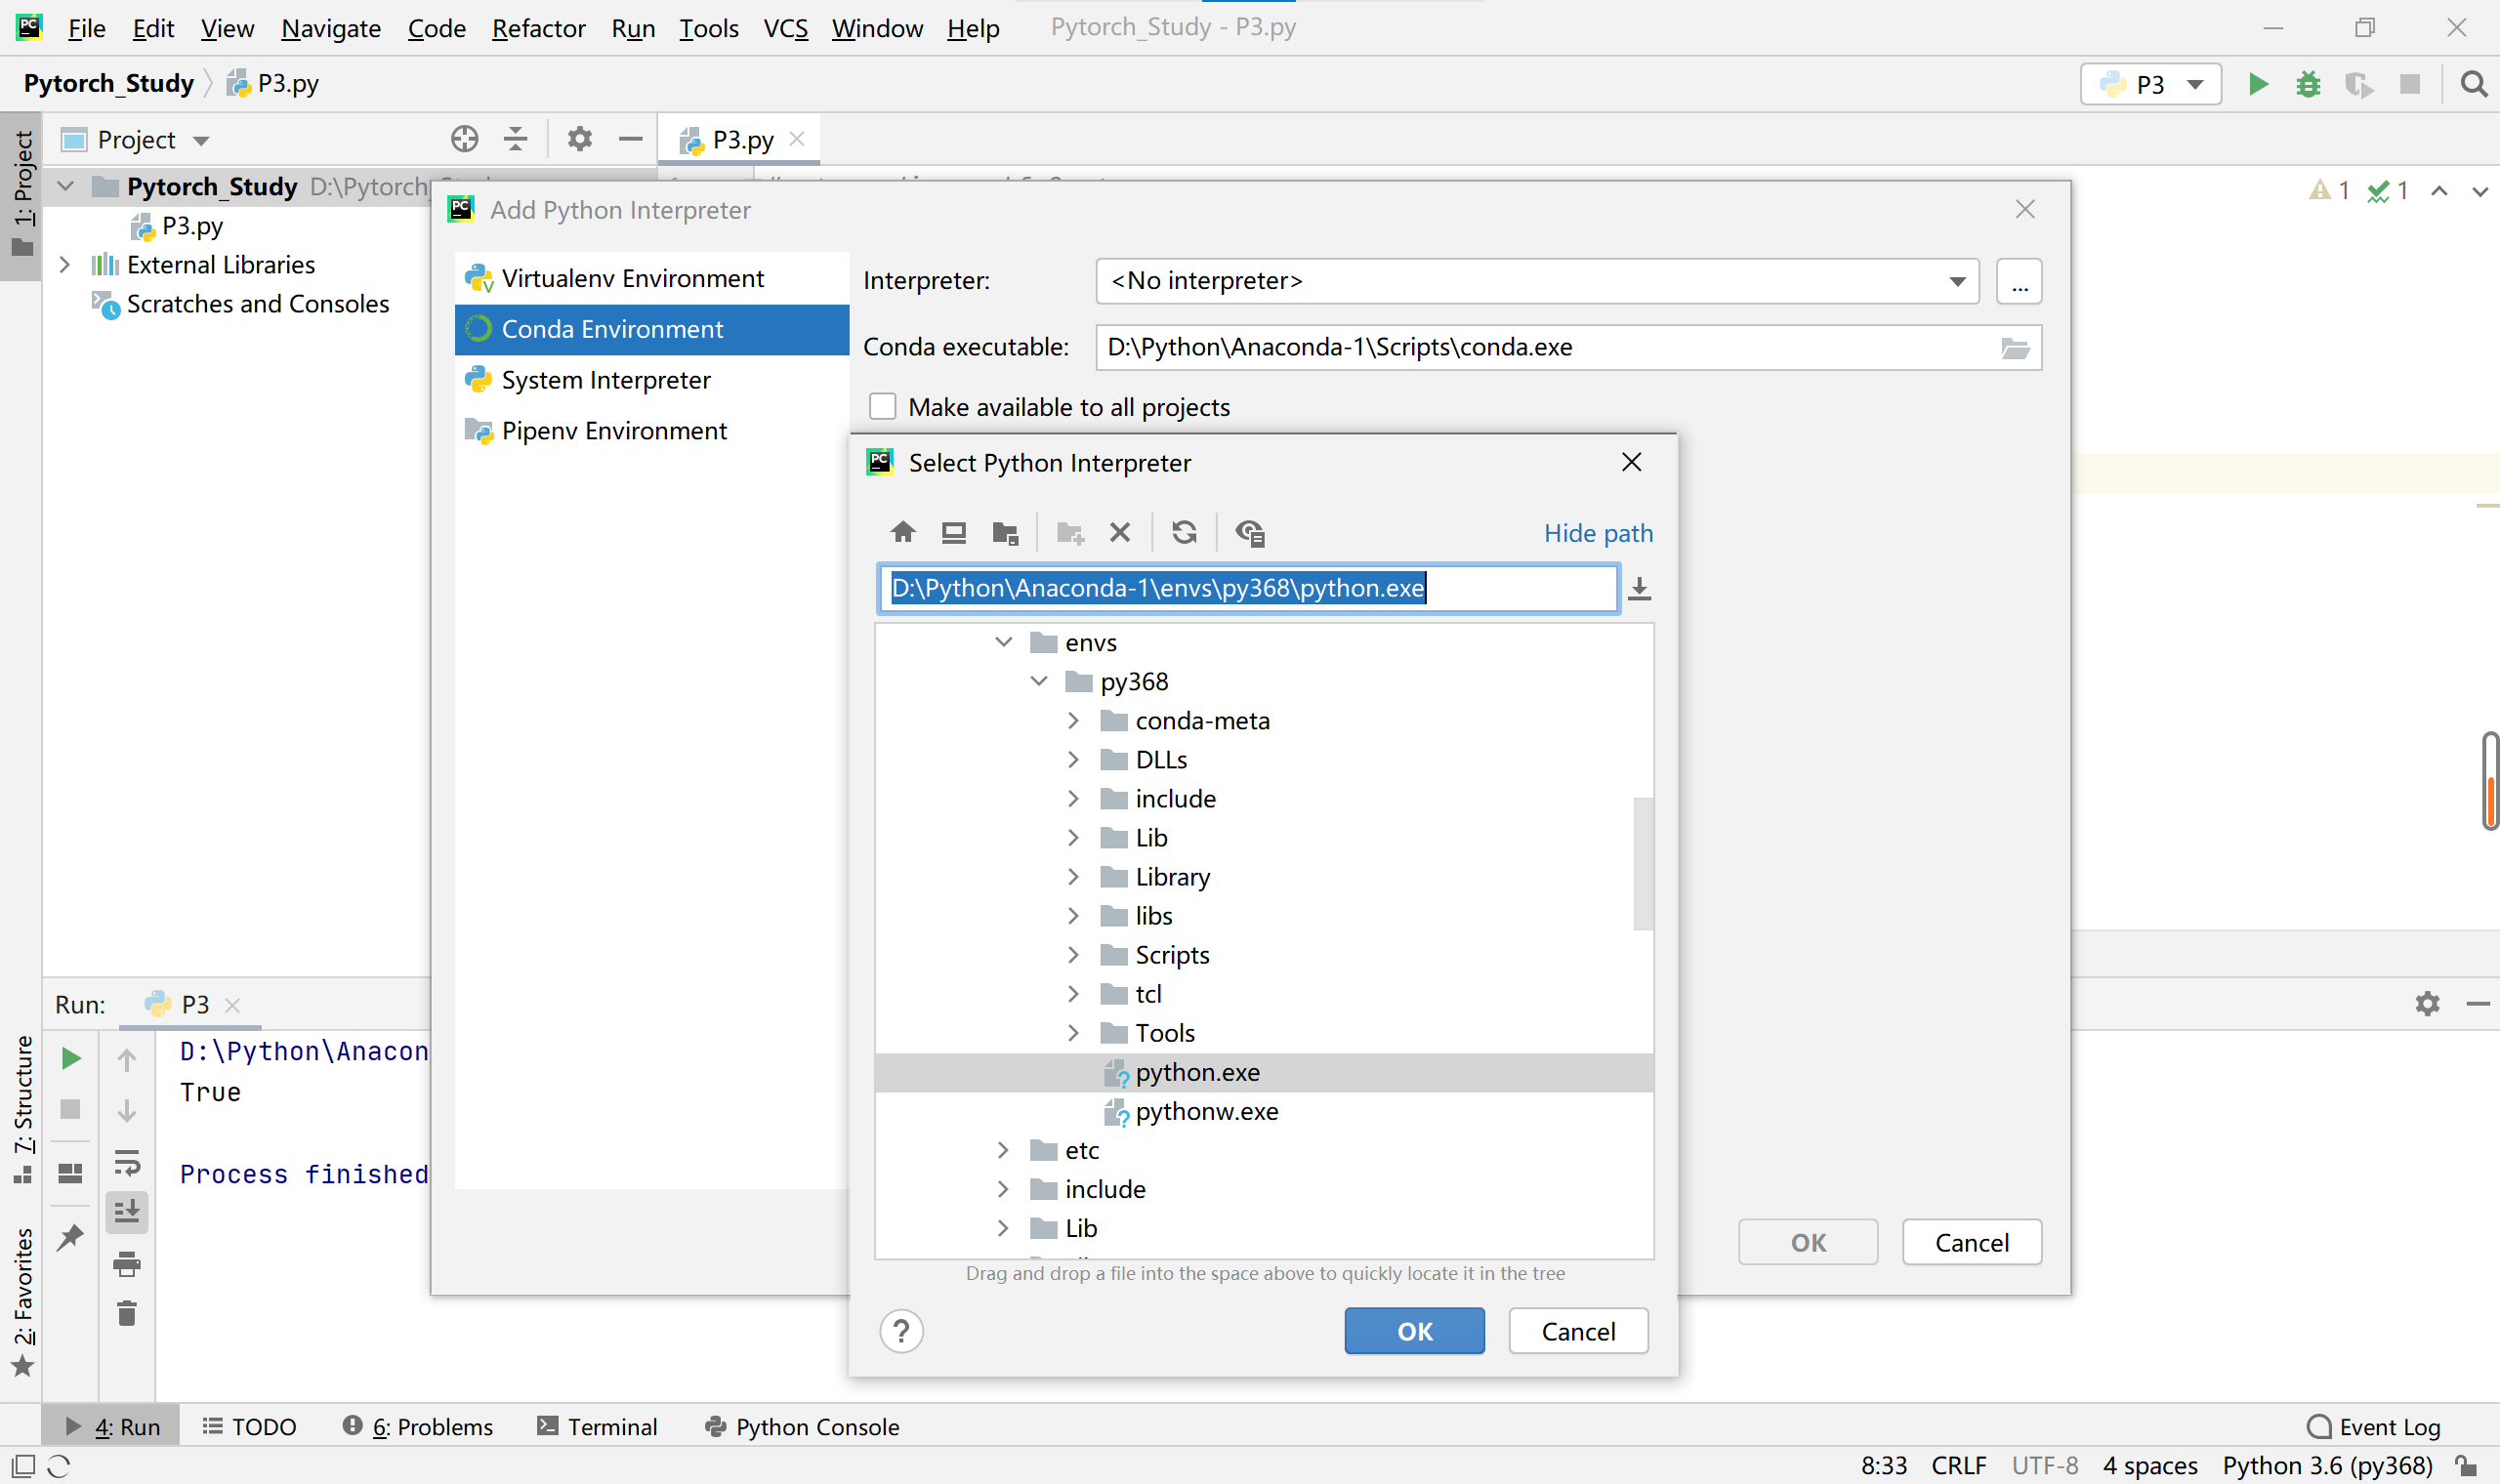Print the Run console output

[127, 1264]
